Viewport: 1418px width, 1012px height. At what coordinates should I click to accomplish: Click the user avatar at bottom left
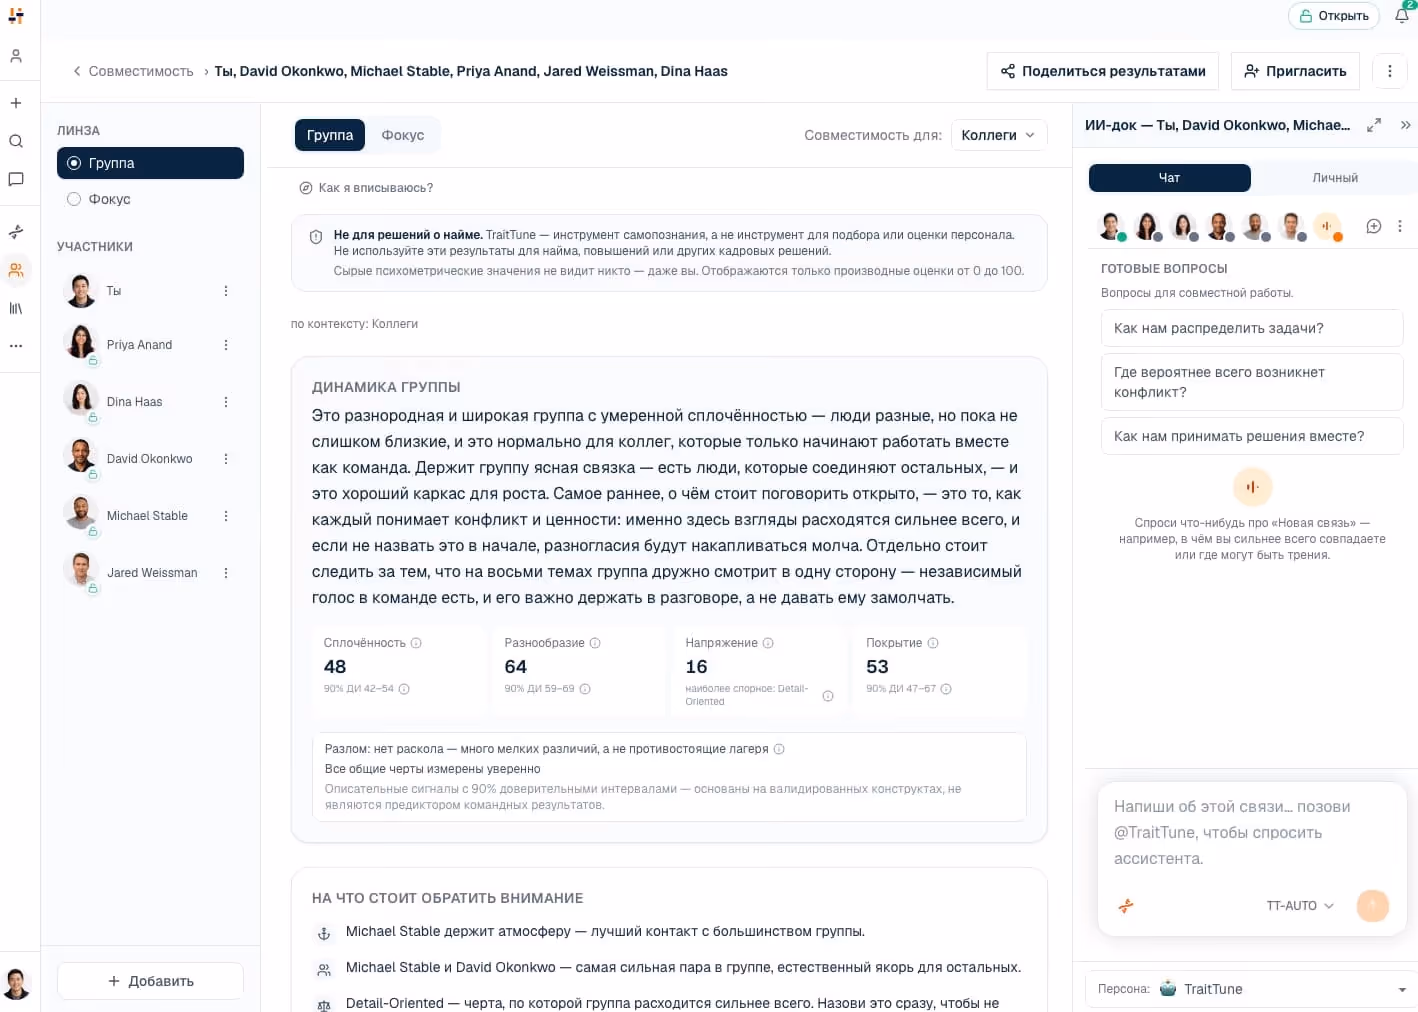pos(16,984)
